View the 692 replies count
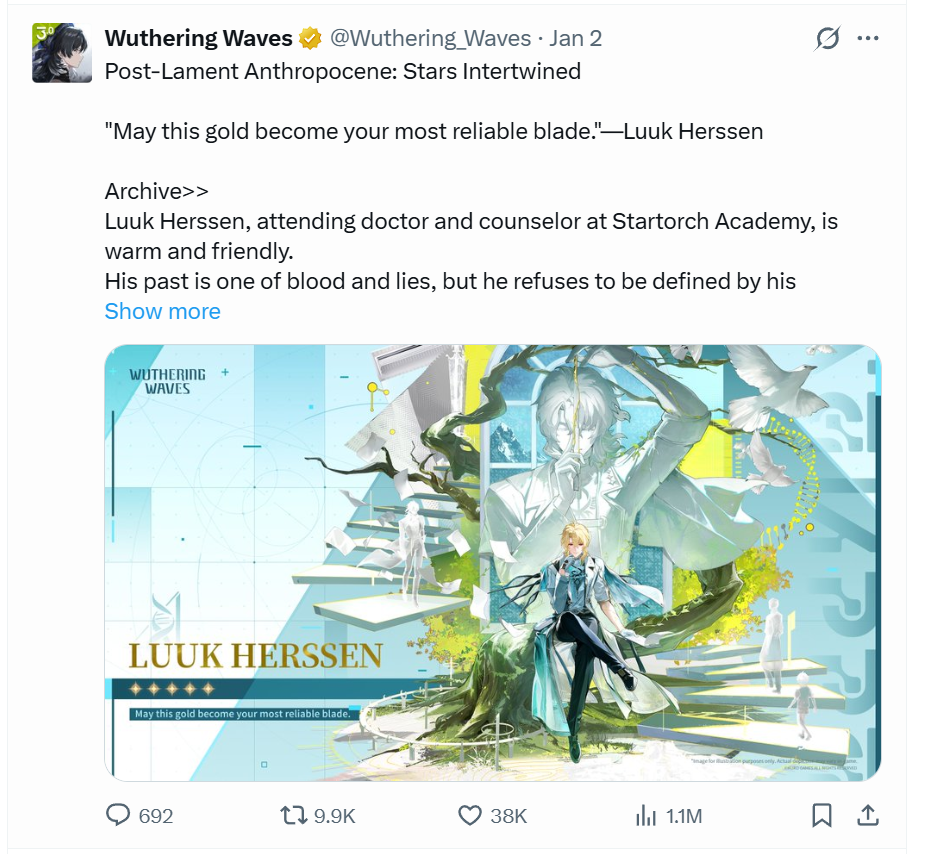This screenshot has height=854, width=941. pos(156,816)
